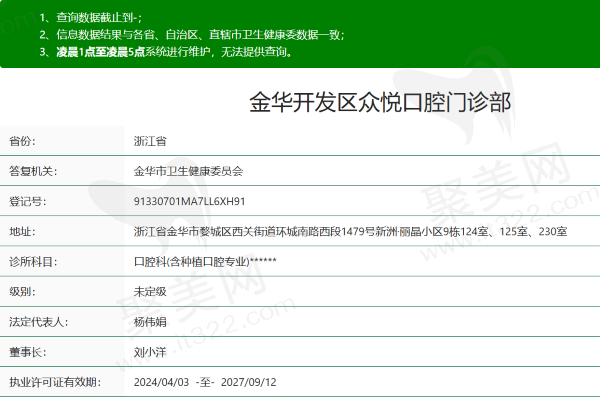Click the value 未定级
The image size is (600, 399).
click(x=150, y=292)
